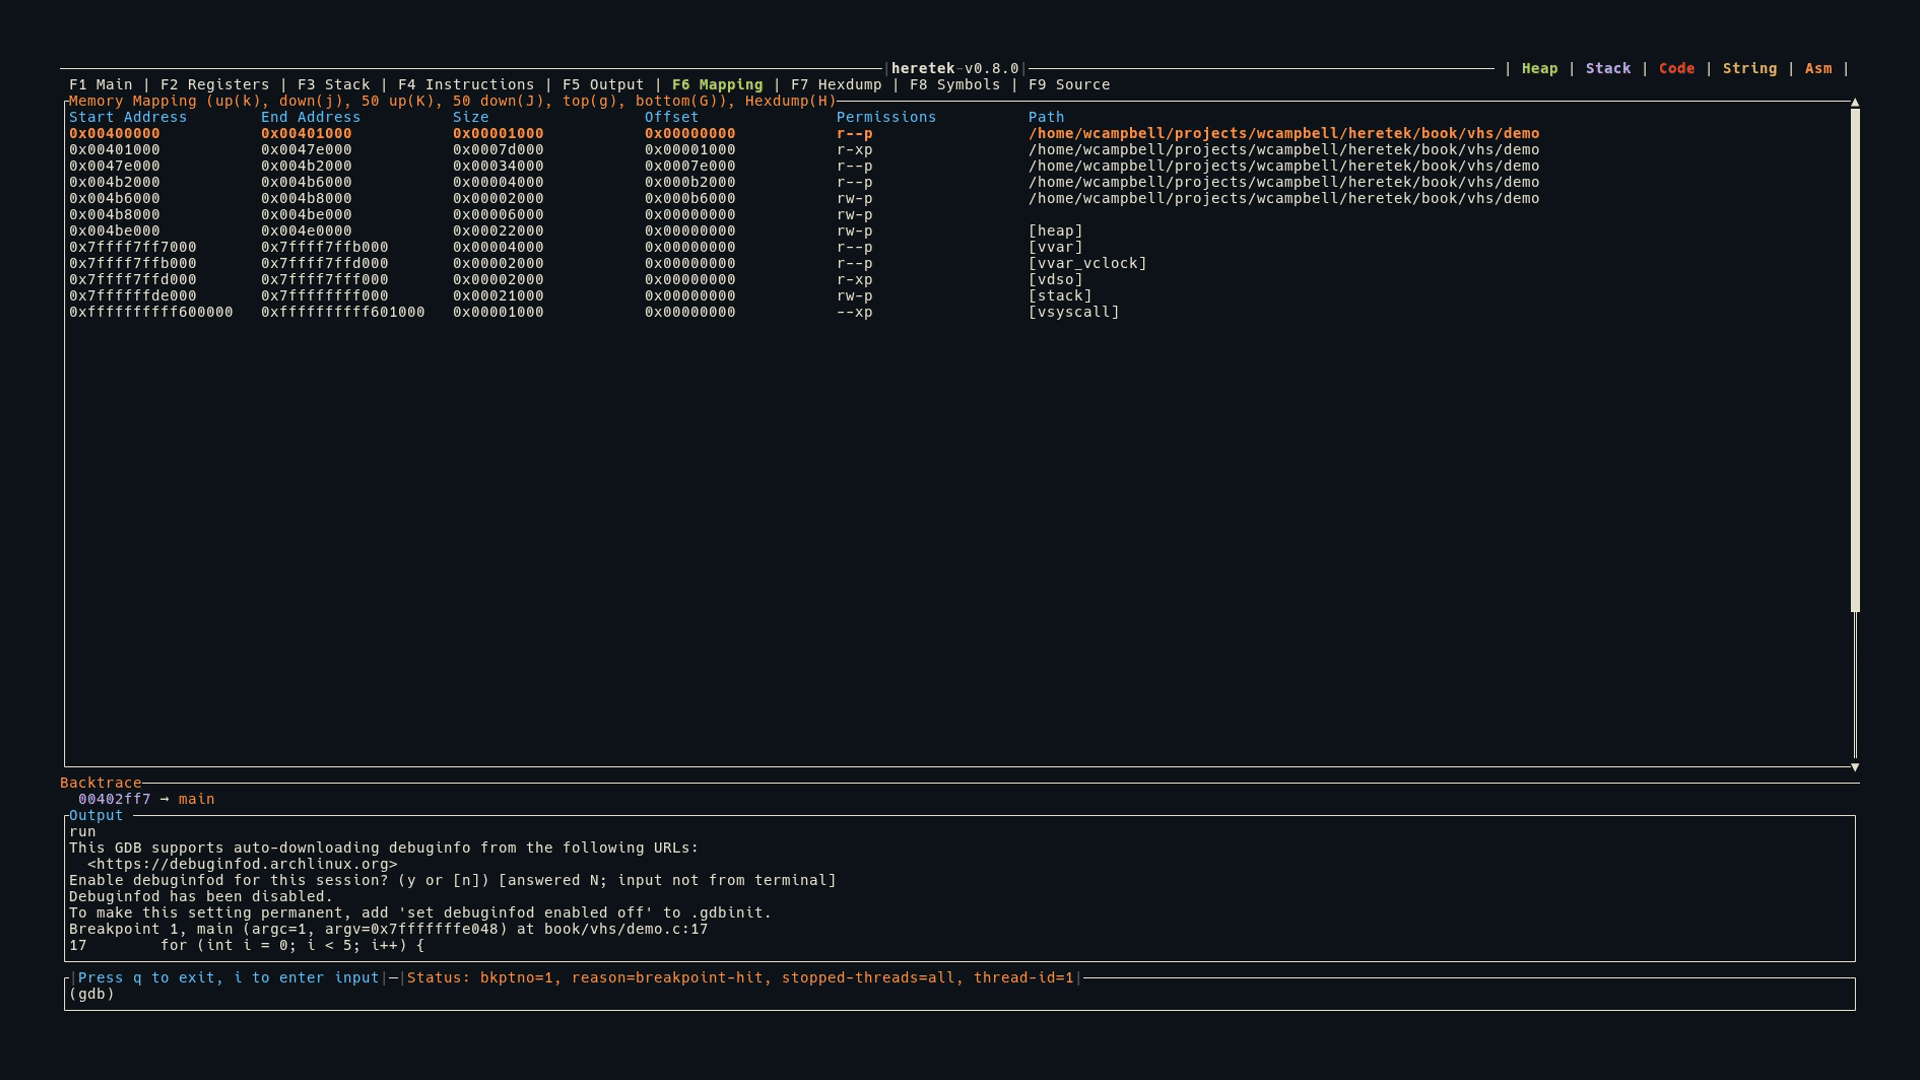This screenshot has height=1080, width=1920.
Task: Click the Memory Mapping panel title
Action: pos(452,101)
